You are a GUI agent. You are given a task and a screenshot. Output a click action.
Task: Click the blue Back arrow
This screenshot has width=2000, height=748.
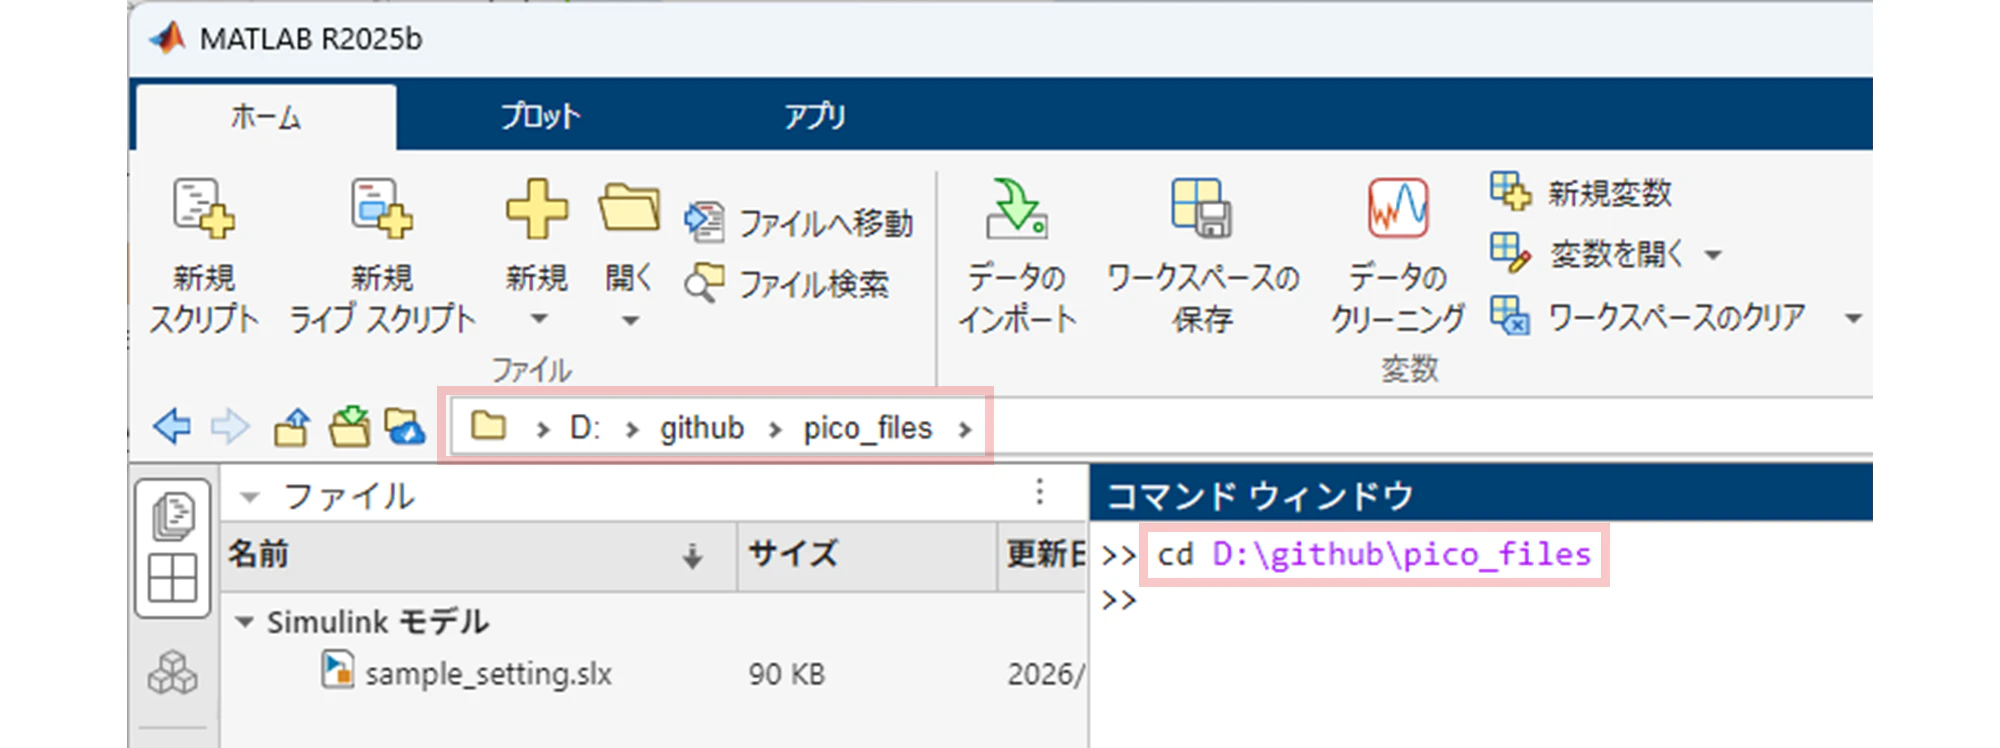pyautogui.click(x=172, y=427)
